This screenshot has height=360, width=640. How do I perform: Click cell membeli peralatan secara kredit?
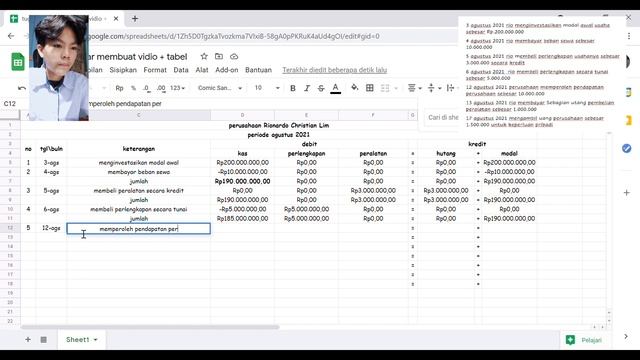138,191
